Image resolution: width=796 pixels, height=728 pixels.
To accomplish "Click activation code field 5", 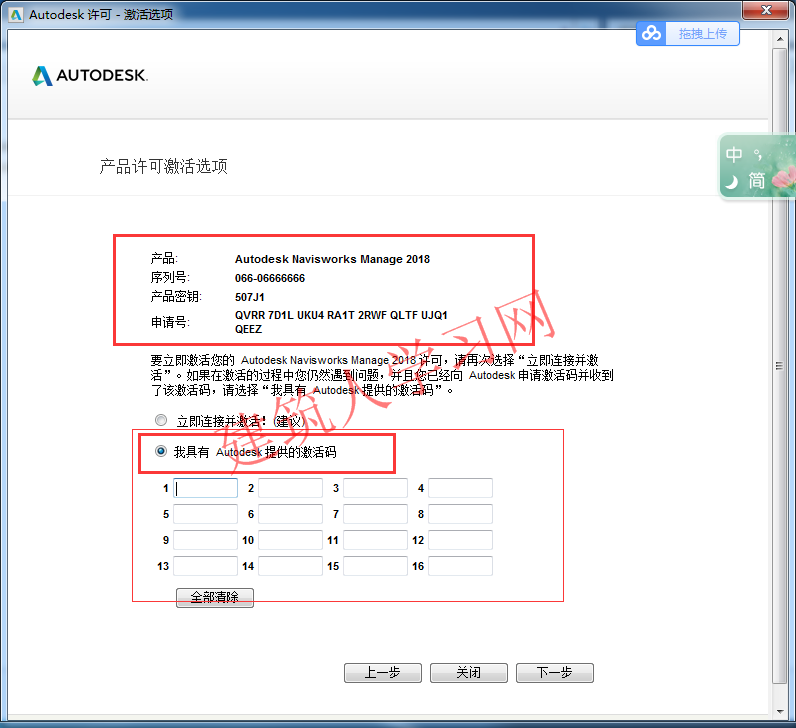I will (x=206, y=514).
